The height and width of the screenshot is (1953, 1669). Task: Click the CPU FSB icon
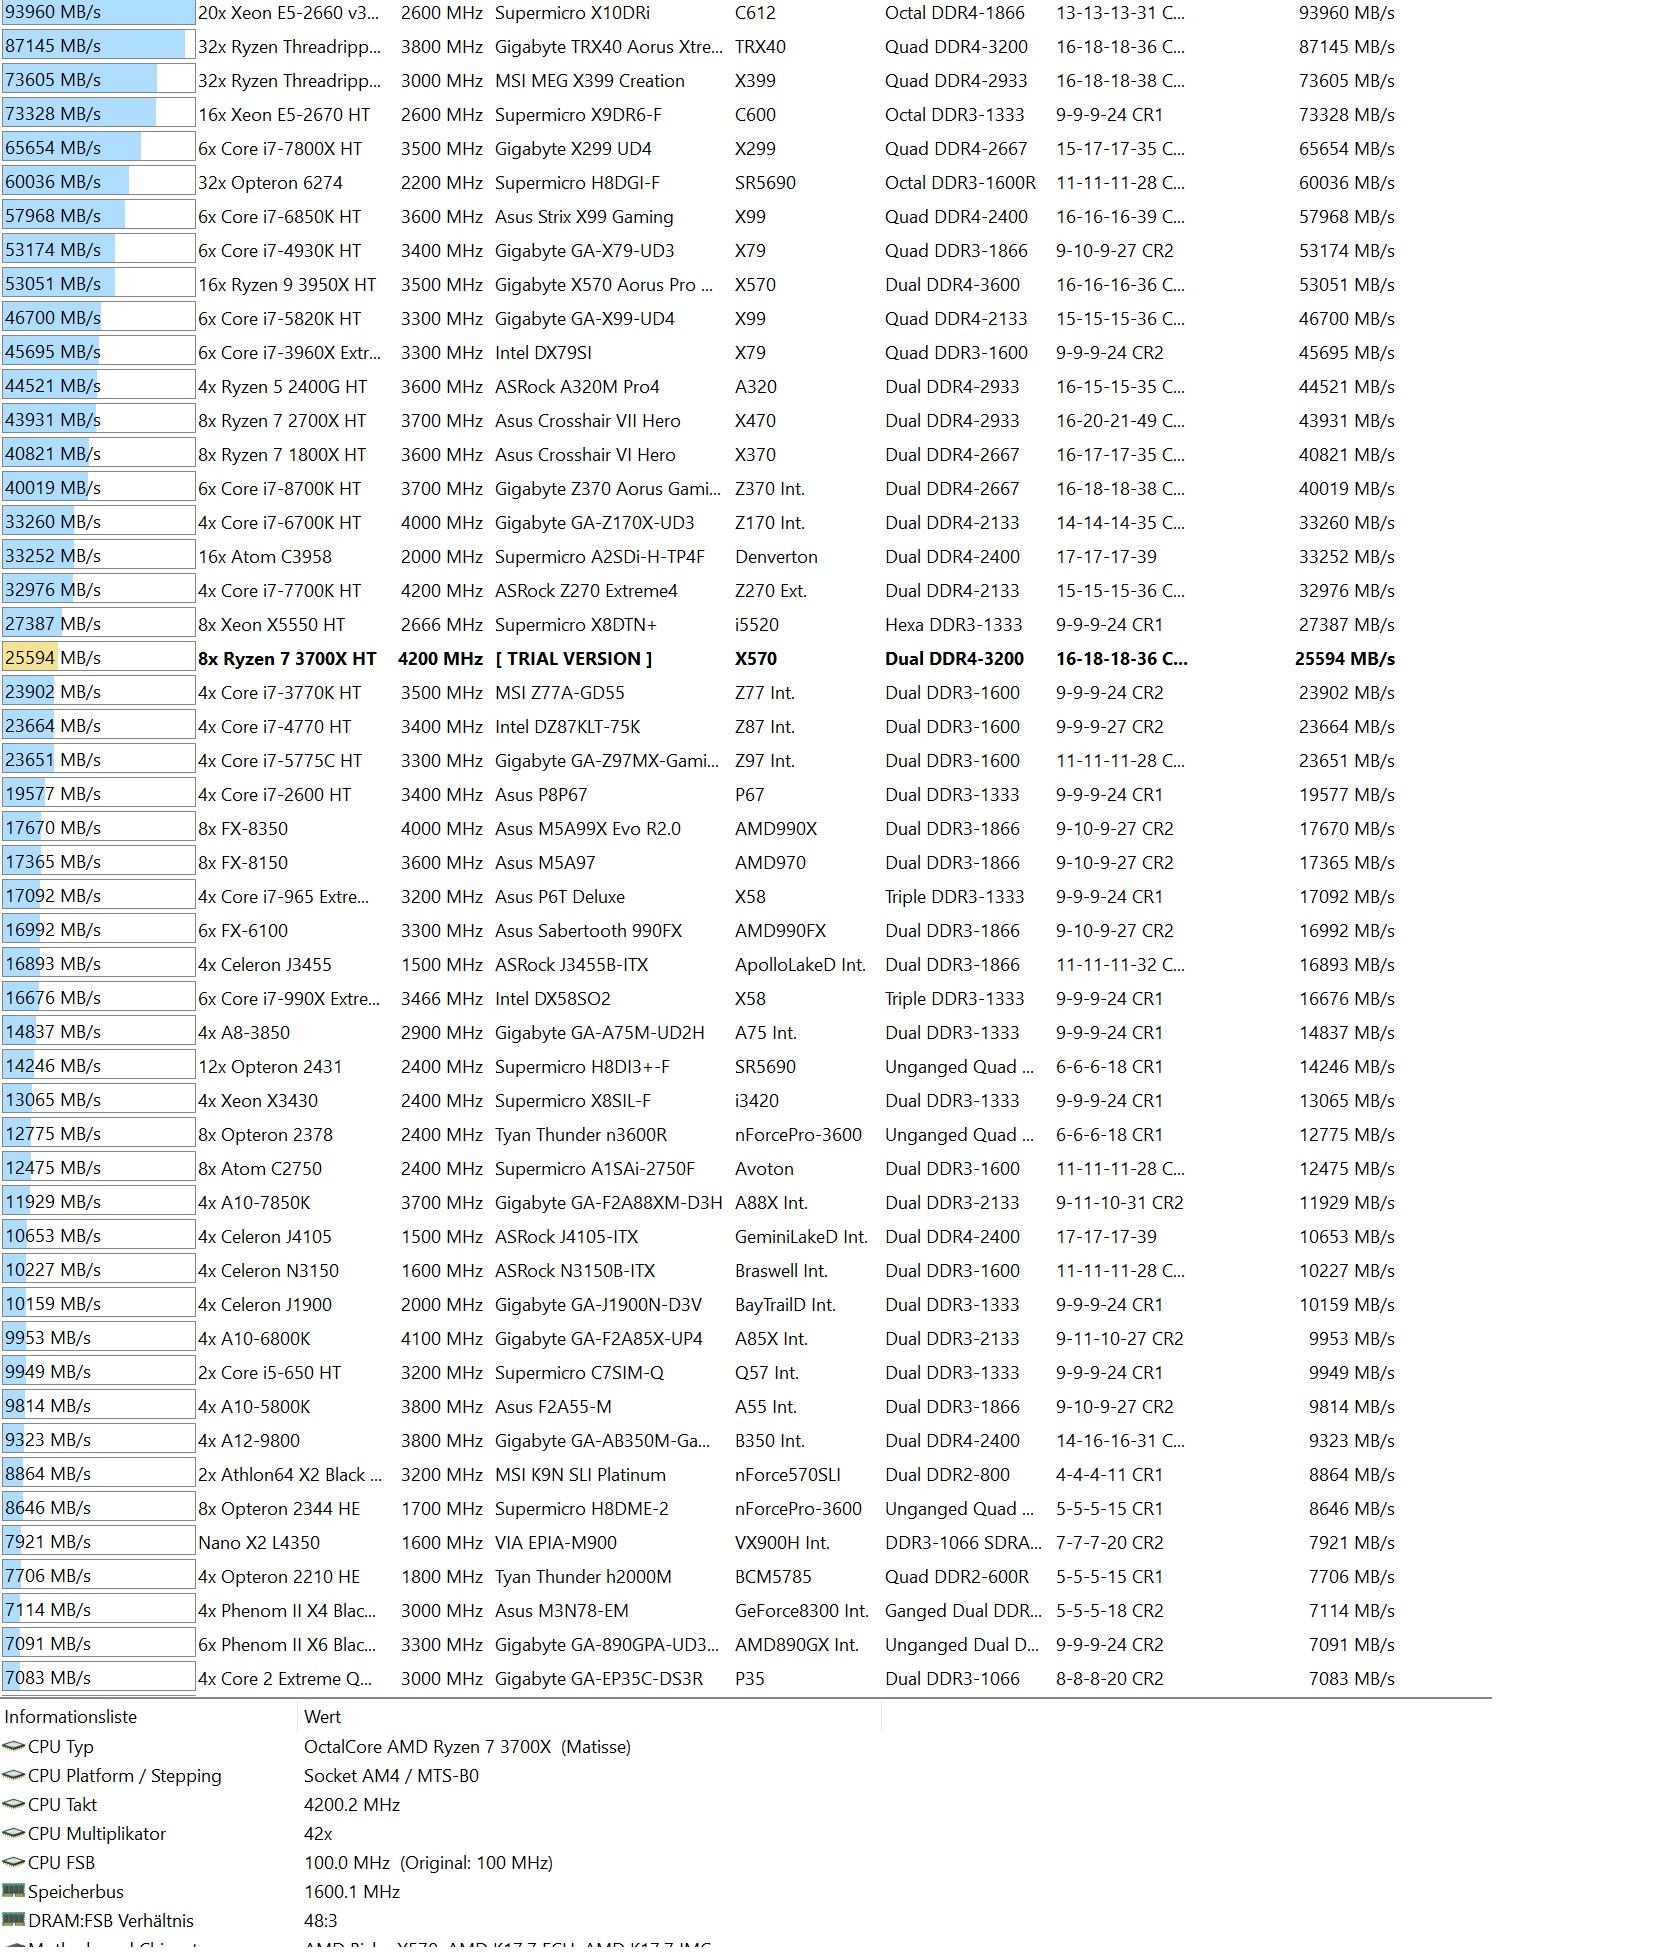[13, 1862]
